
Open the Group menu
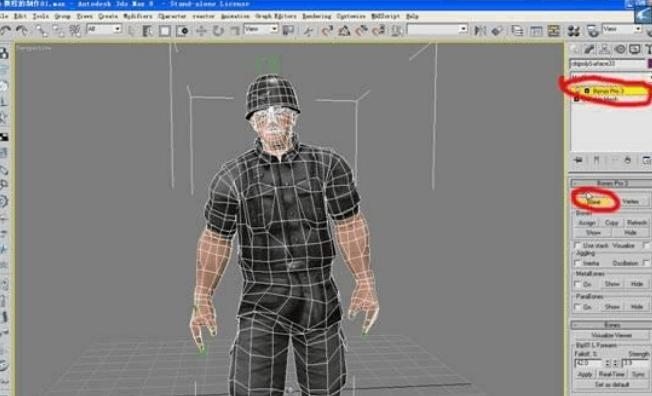click(x=62, y=16)
